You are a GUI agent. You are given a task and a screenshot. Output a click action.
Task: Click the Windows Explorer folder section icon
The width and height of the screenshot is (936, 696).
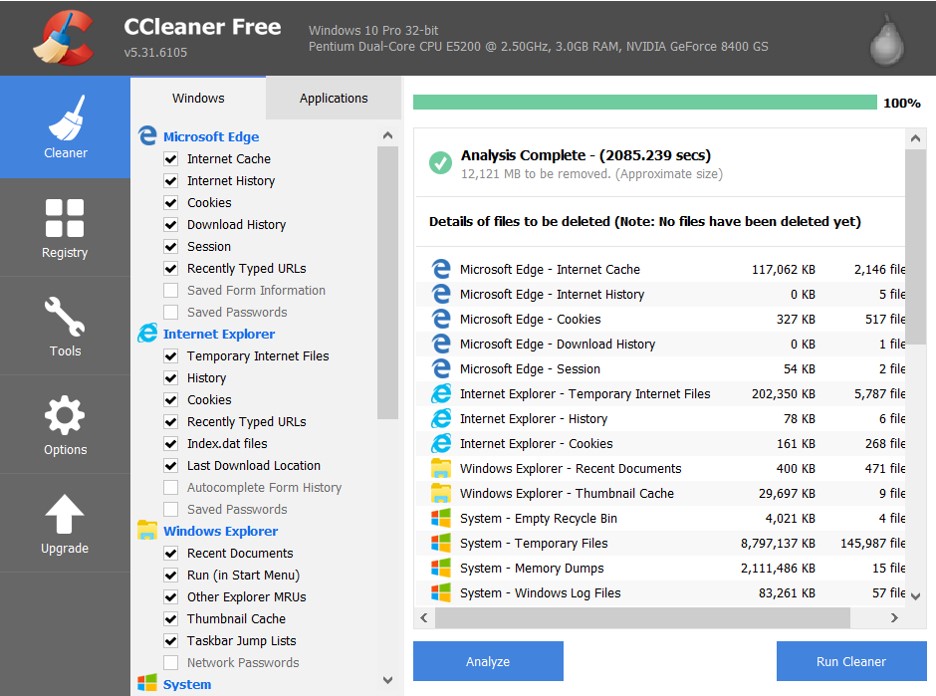147,530
